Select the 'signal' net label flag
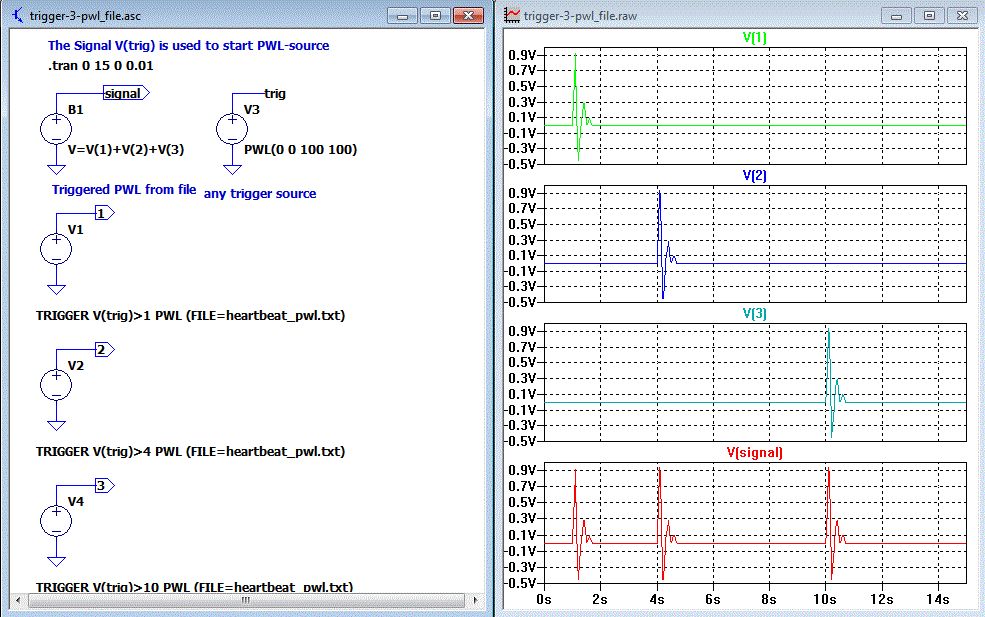The height and width of the screenshot is (617, 985). pyautogui.click(x=125, y=93)
